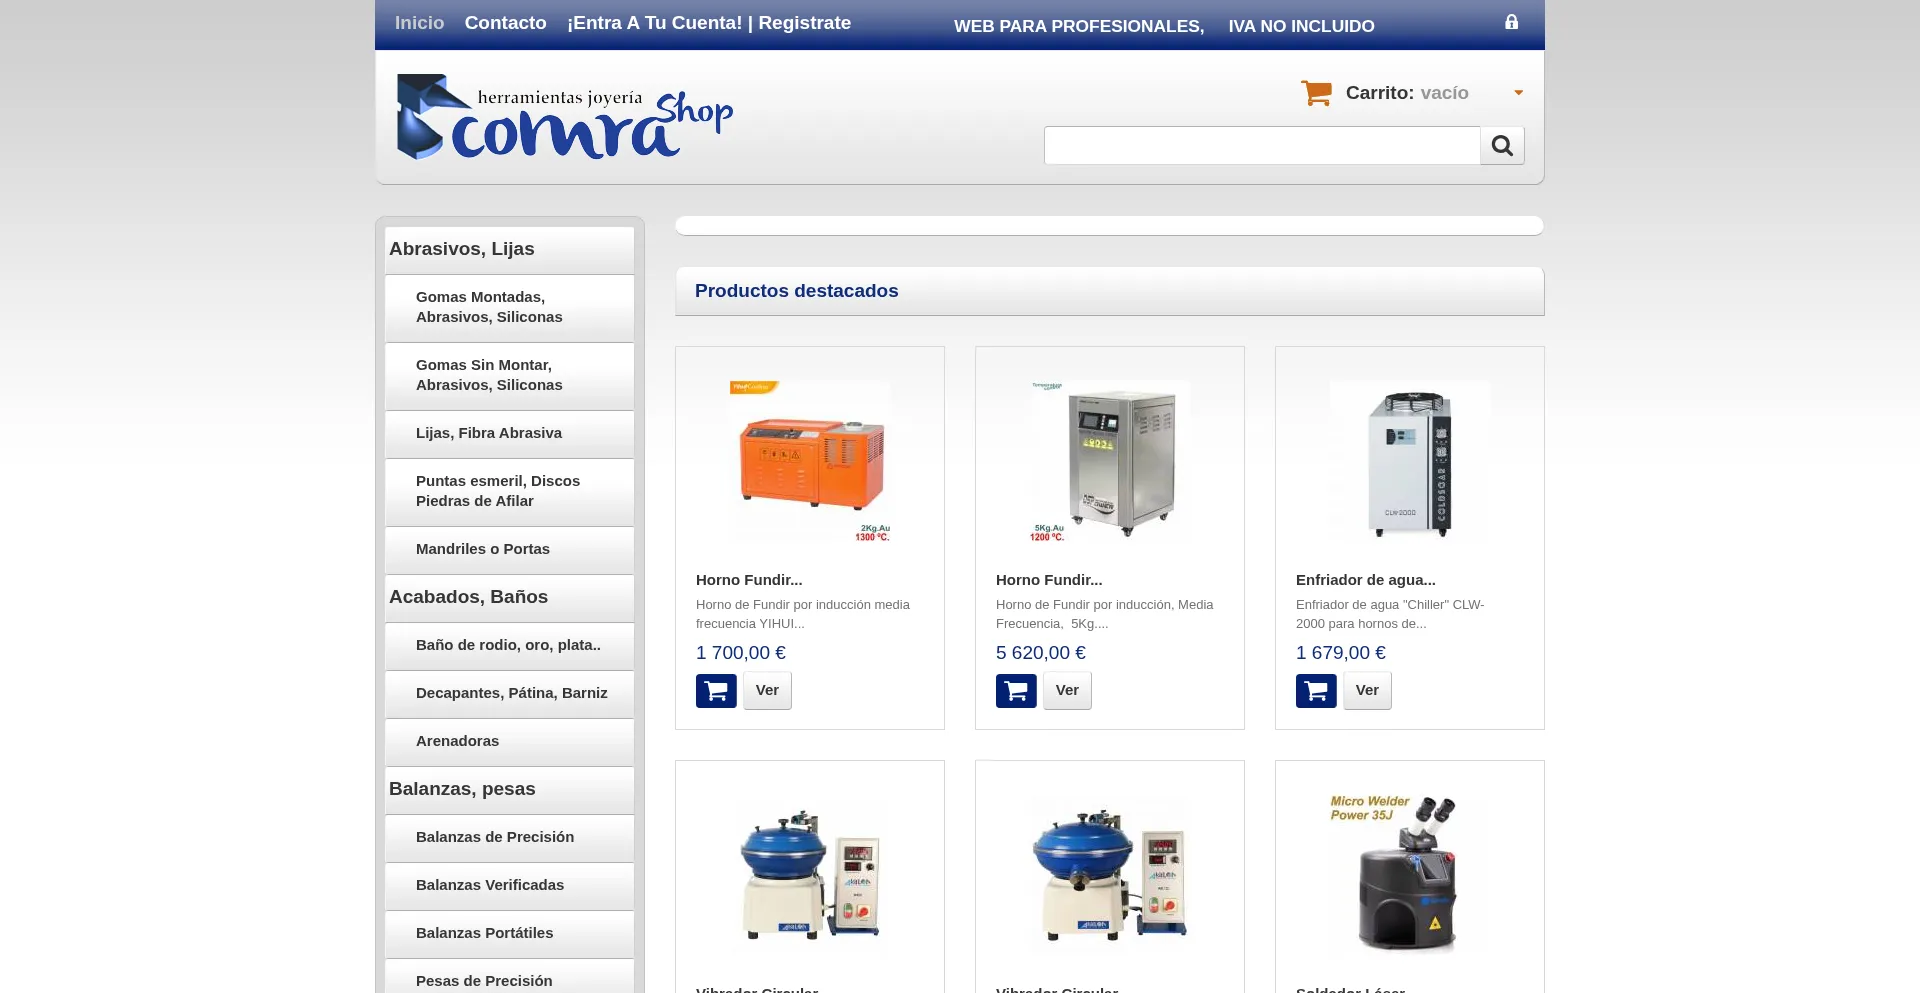This screenshot has height=993, width=1920.
Task: Open the Enfriador de agua... title link
Action: coord(1366,580)
